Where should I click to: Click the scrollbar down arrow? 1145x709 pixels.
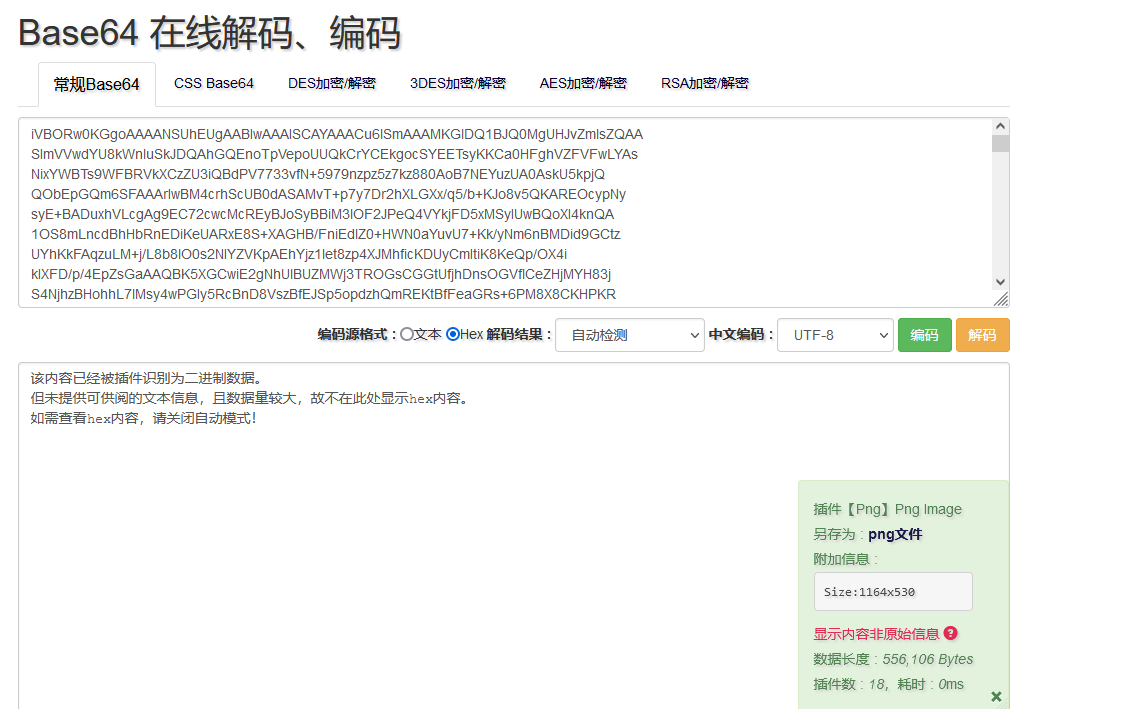tap(1001, 283)
